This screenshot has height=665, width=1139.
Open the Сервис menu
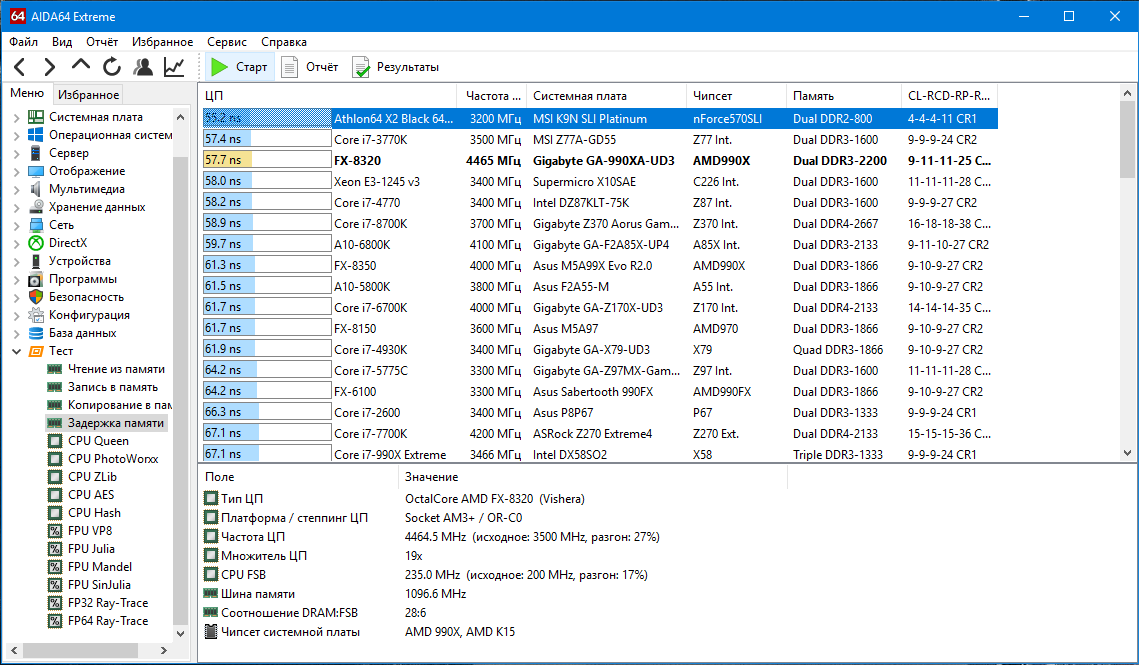(227, 42)
